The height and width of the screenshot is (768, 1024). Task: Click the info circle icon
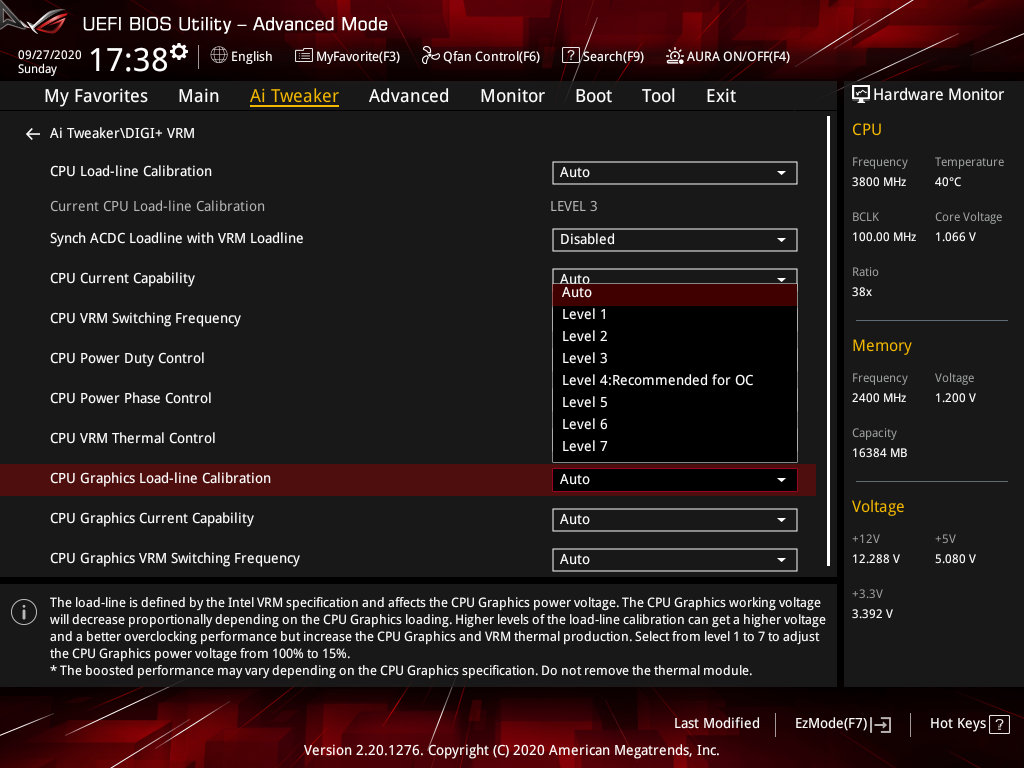tap(24, 612)
